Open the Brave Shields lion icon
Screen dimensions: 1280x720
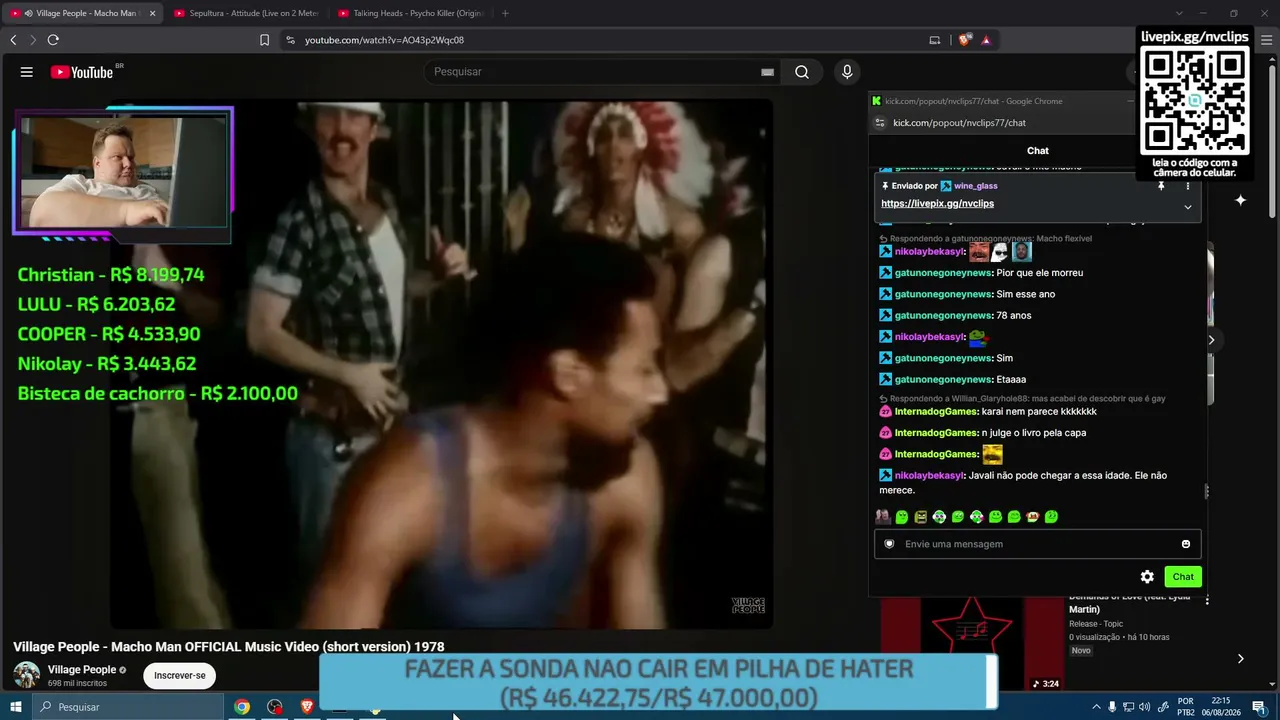[964, 40]
